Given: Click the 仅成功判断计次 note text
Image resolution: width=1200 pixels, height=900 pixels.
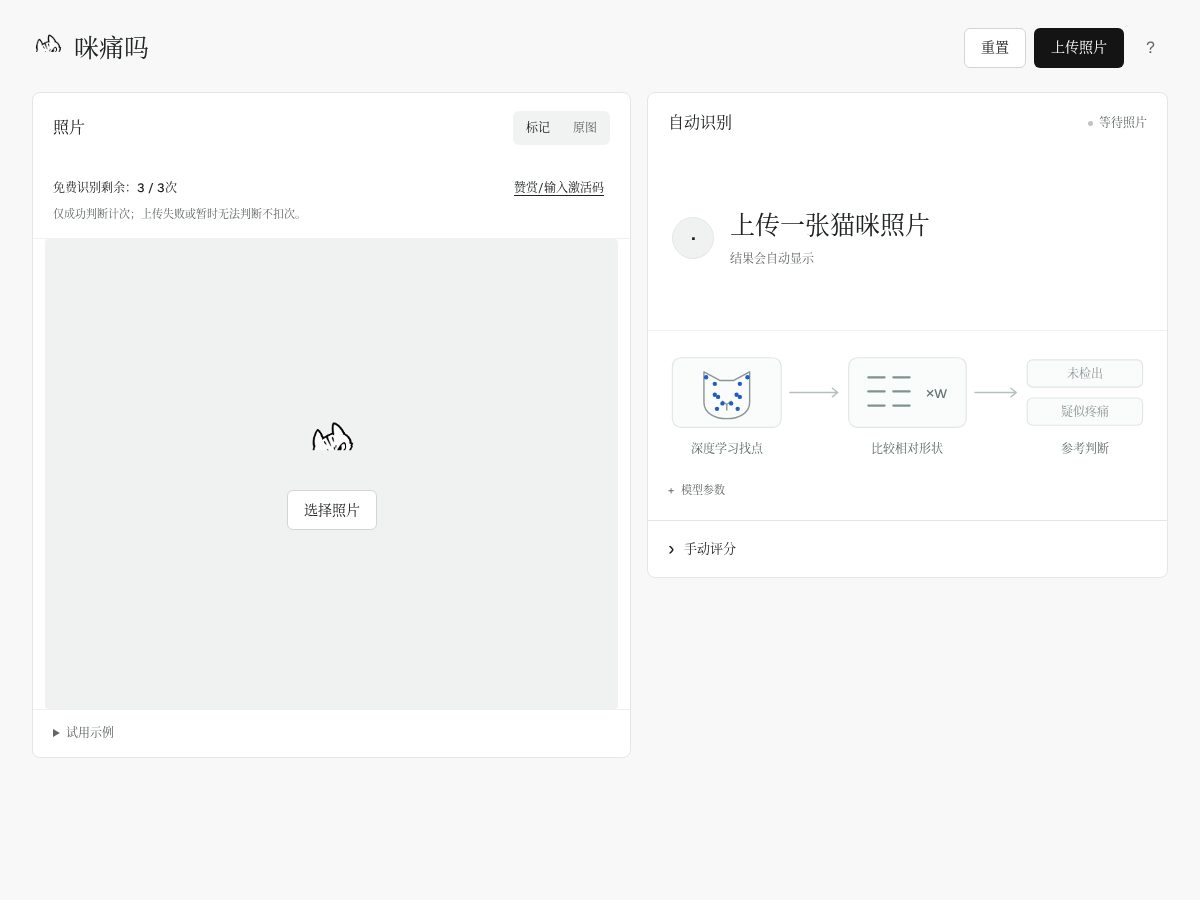Looking at the screenshot, I should (x=179, y=213).
